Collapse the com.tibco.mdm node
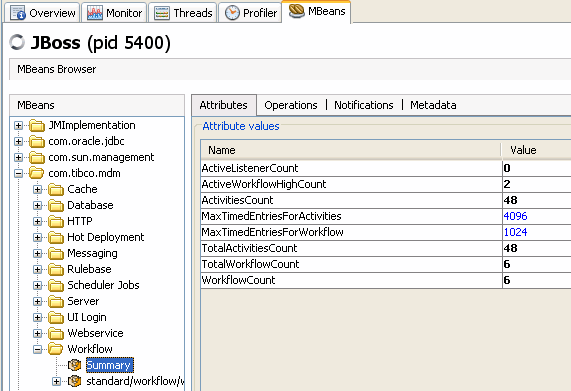 pyautogui.click(x=18, y=174)
